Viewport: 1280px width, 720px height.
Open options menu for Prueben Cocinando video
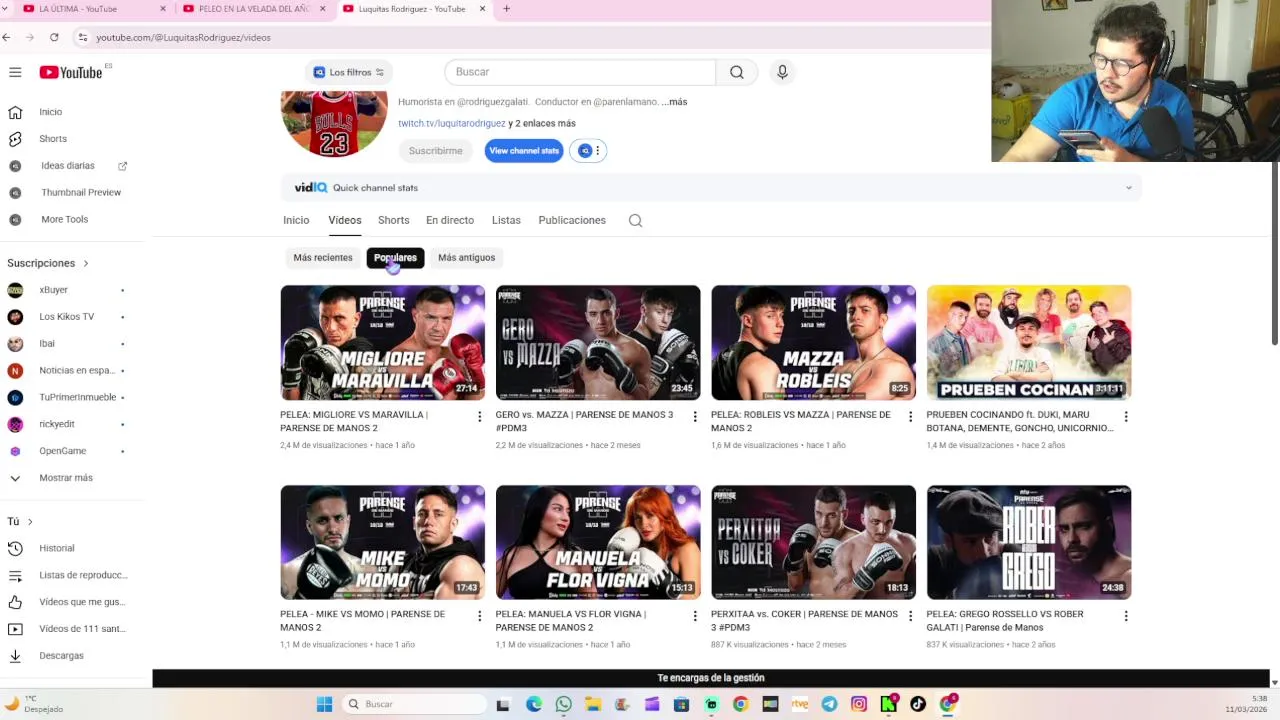(x=1126, y=417)
